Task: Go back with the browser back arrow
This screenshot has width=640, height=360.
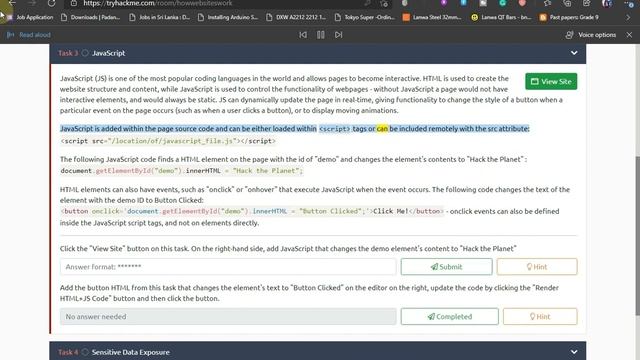Action: (12, 3)
